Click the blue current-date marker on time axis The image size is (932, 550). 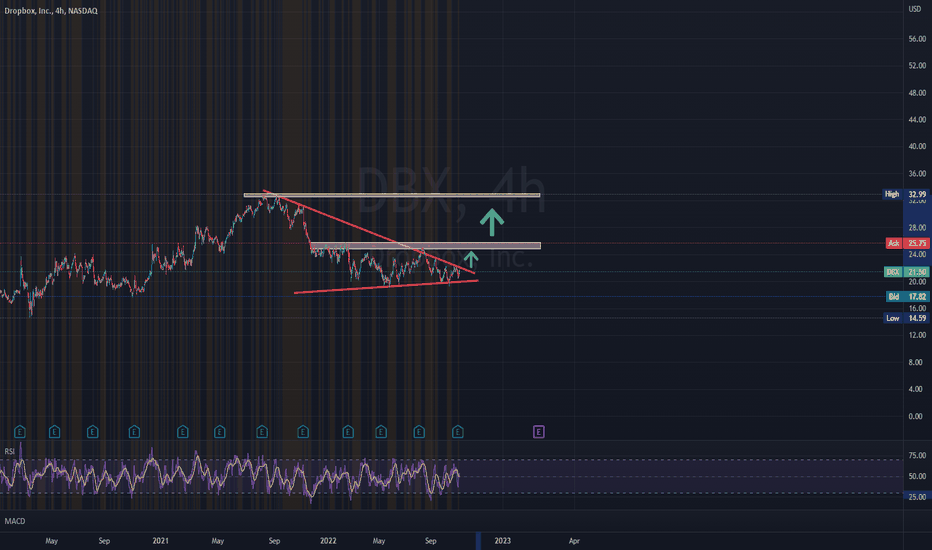478,540
